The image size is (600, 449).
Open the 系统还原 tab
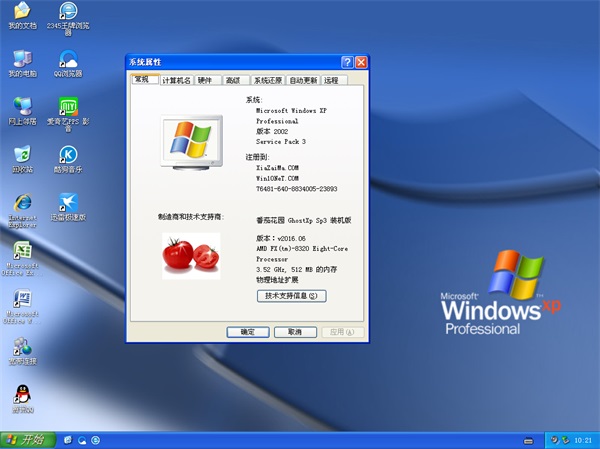coord(267,80)
